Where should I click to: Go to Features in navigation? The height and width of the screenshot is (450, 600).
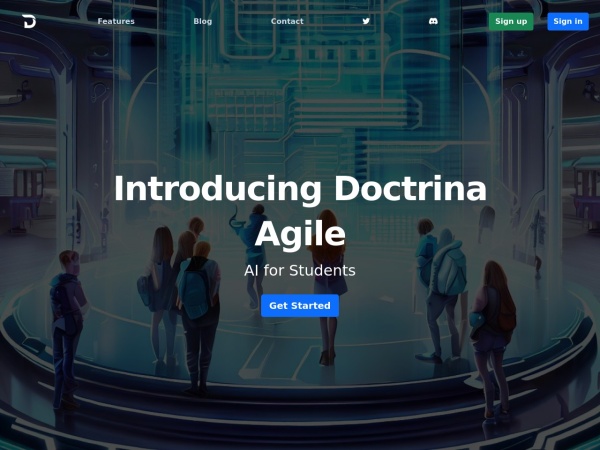pyautogui.click(x=116, y=21)
